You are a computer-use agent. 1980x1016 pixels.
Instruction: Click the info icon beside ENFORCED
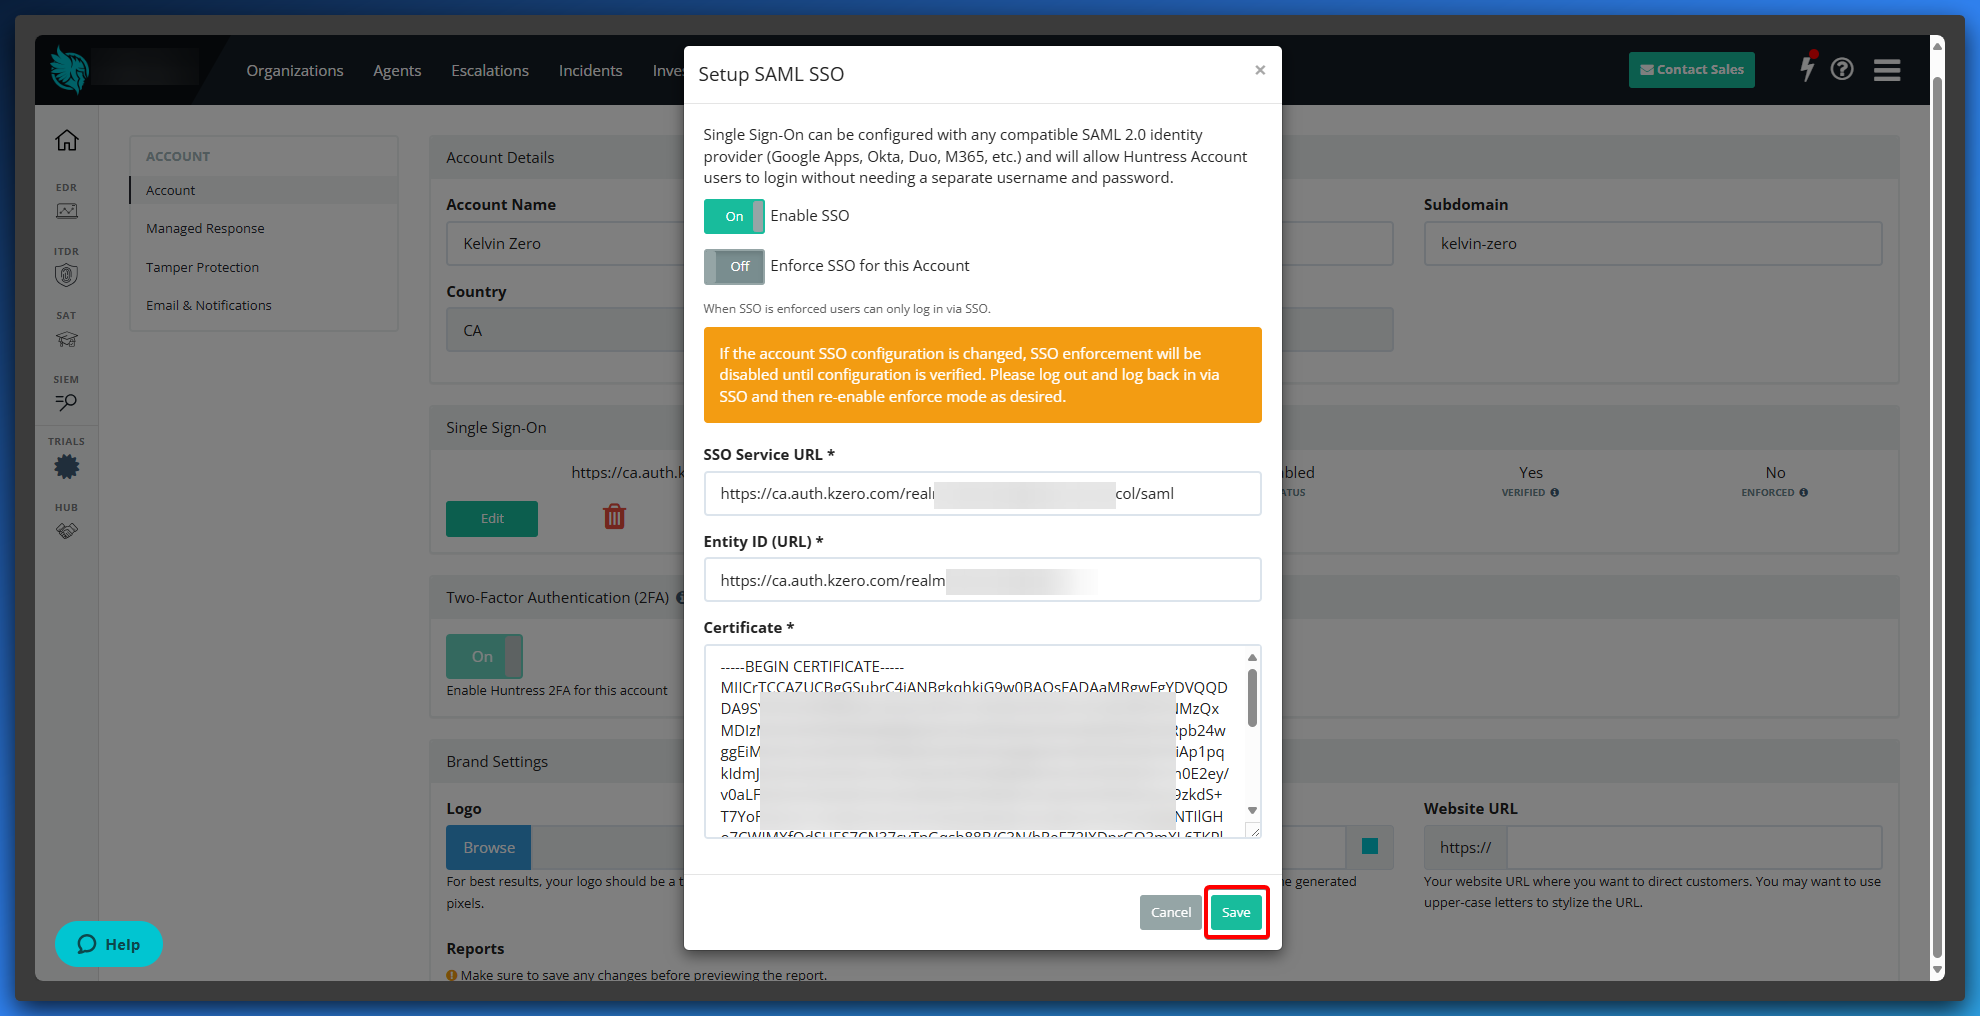[x=1804, y=493]
